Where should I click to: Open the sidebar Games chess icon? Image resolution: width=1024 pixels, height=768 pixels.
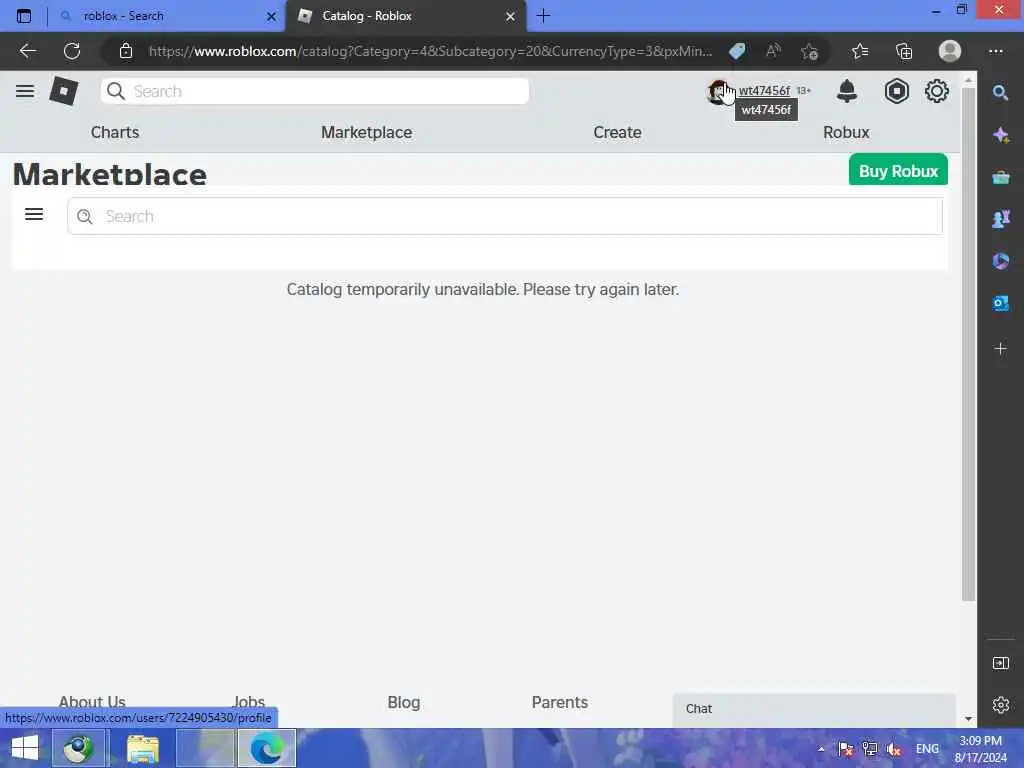pyautogui.click(x=1000, y=219)
